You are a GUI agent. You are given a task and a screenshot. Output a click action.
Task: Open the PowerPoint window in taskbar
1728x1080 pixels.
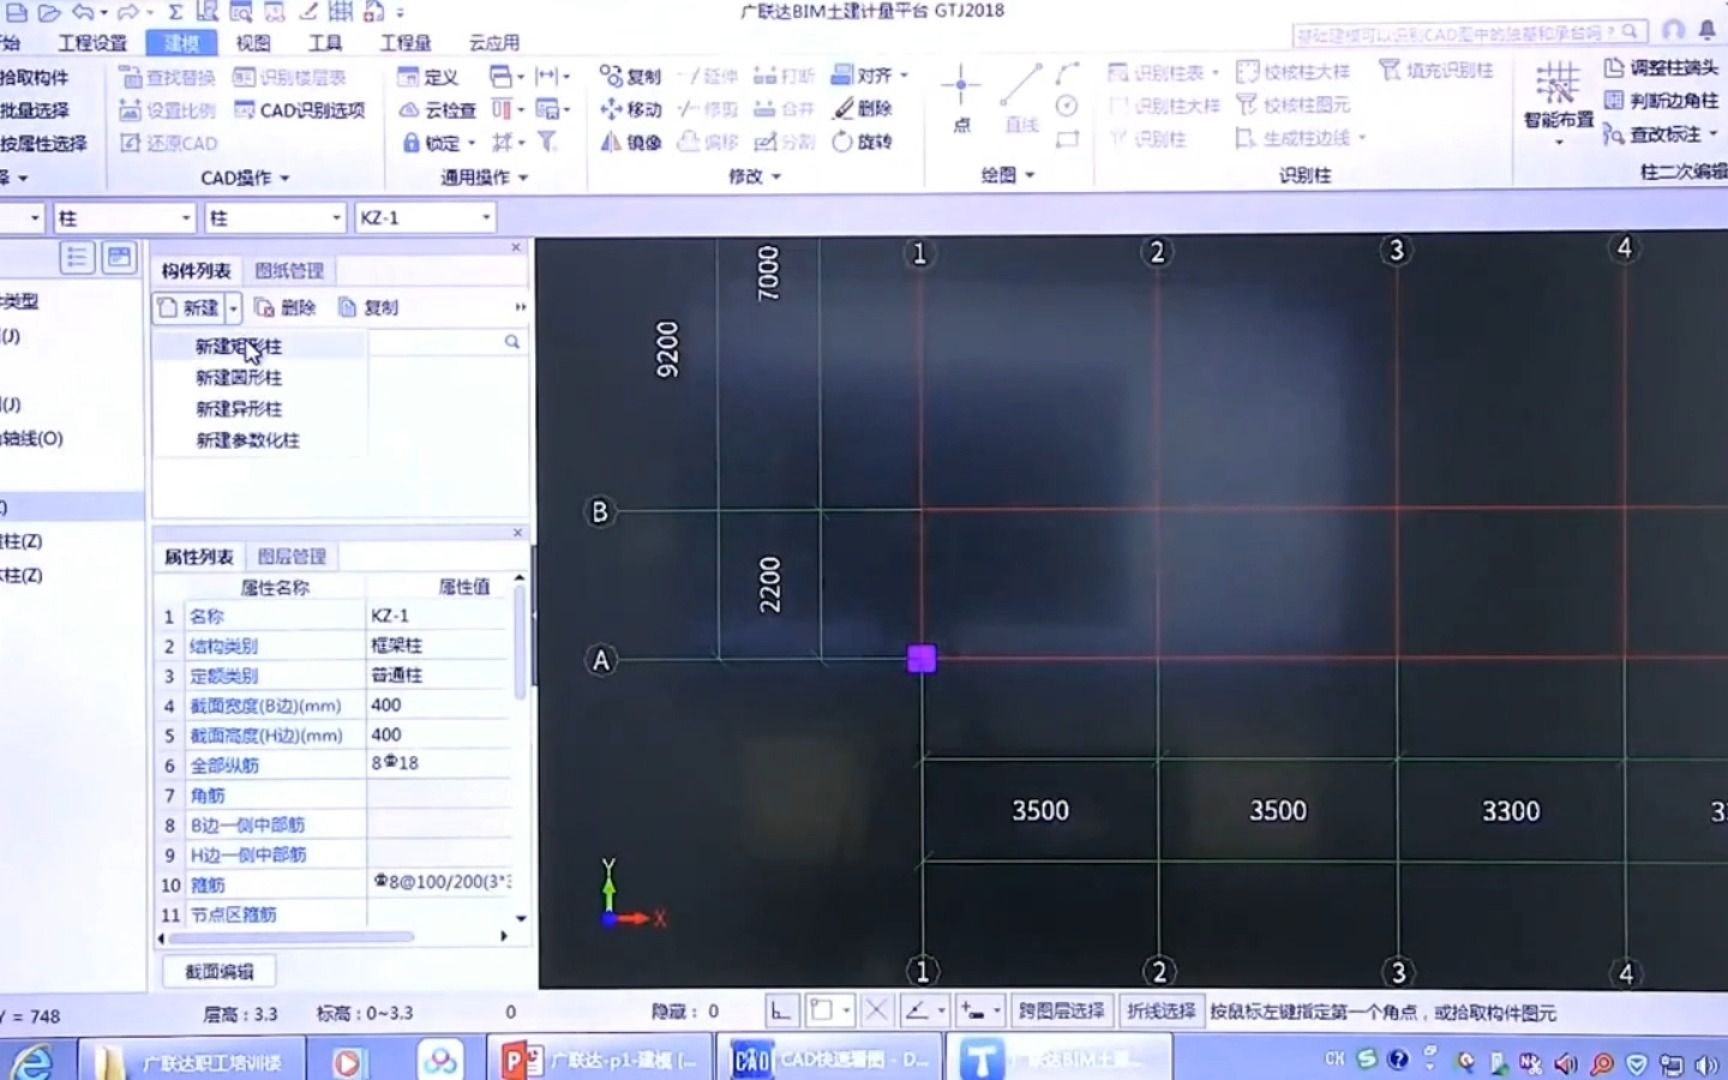(x=600, y=1060)
